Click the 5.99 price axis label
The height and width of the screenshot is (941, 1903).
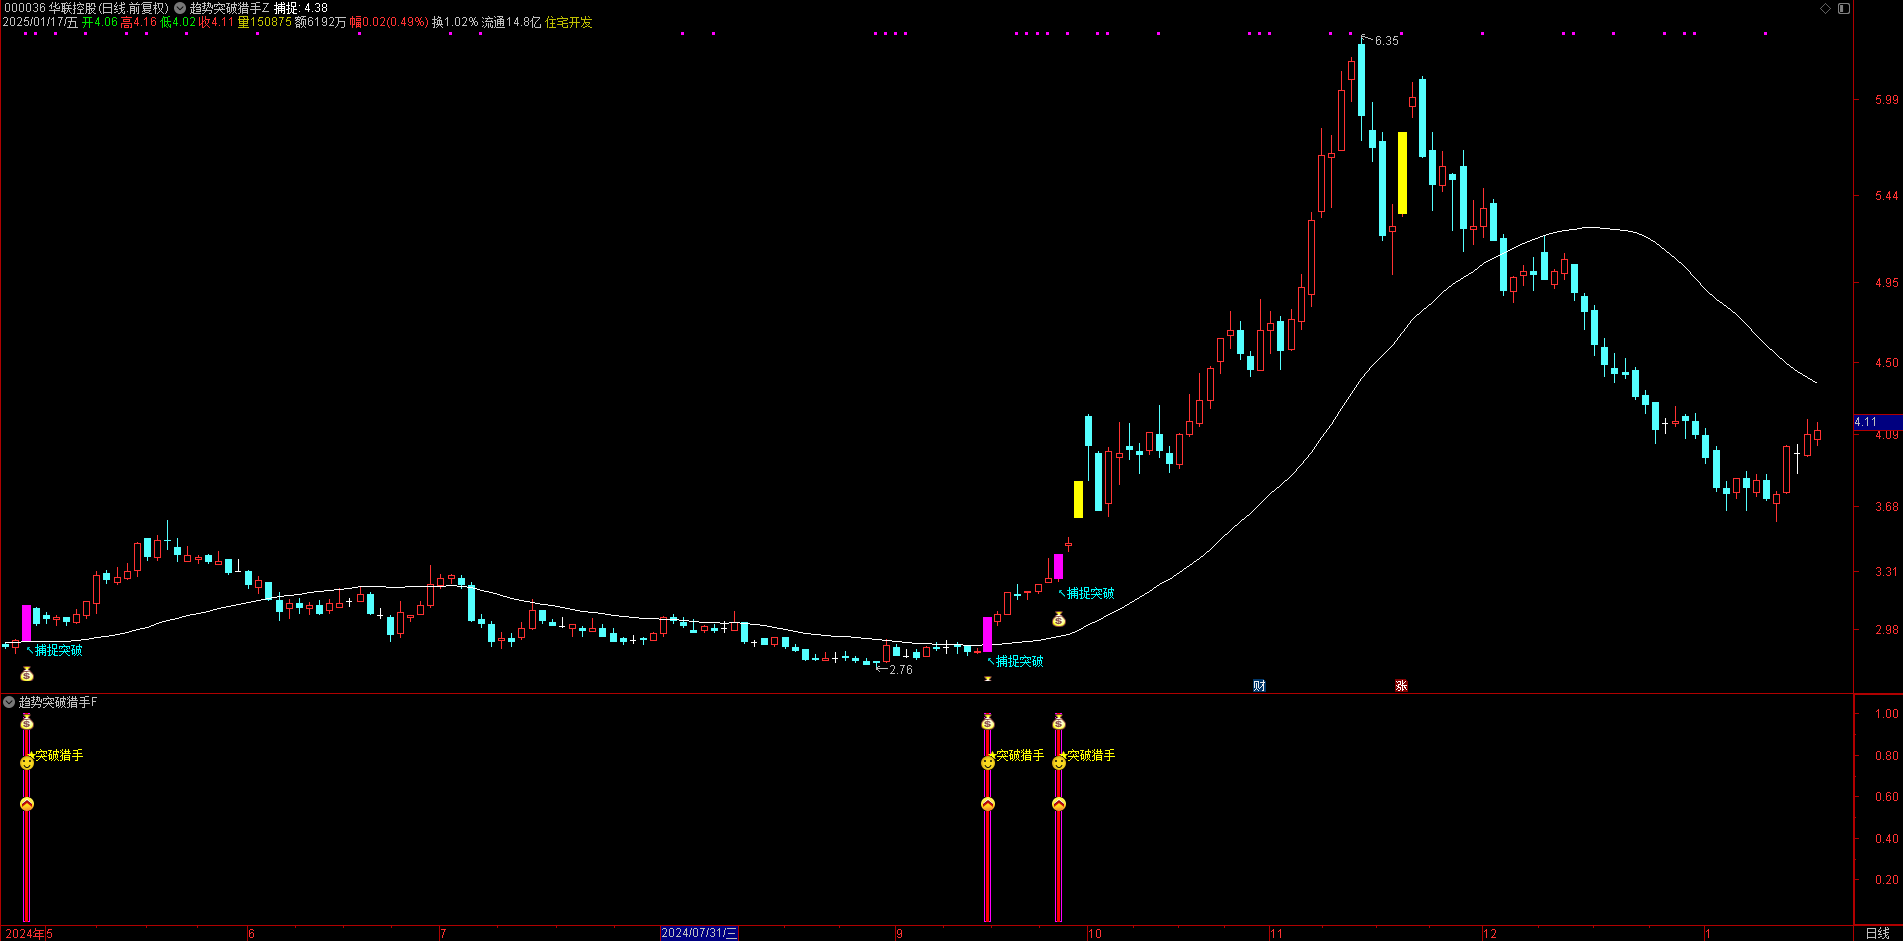[x=1886, y=100]
